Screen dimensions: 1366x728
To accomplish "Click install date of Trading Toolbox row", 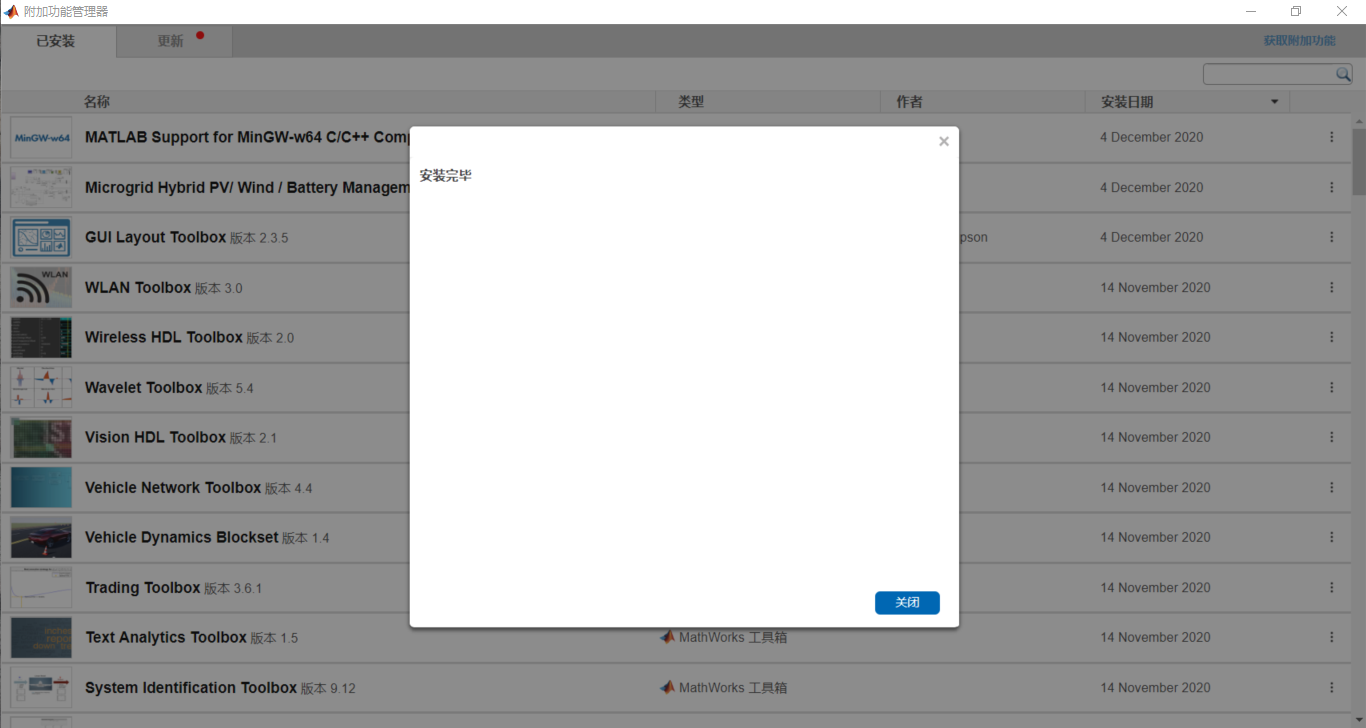I will 1155,587.
